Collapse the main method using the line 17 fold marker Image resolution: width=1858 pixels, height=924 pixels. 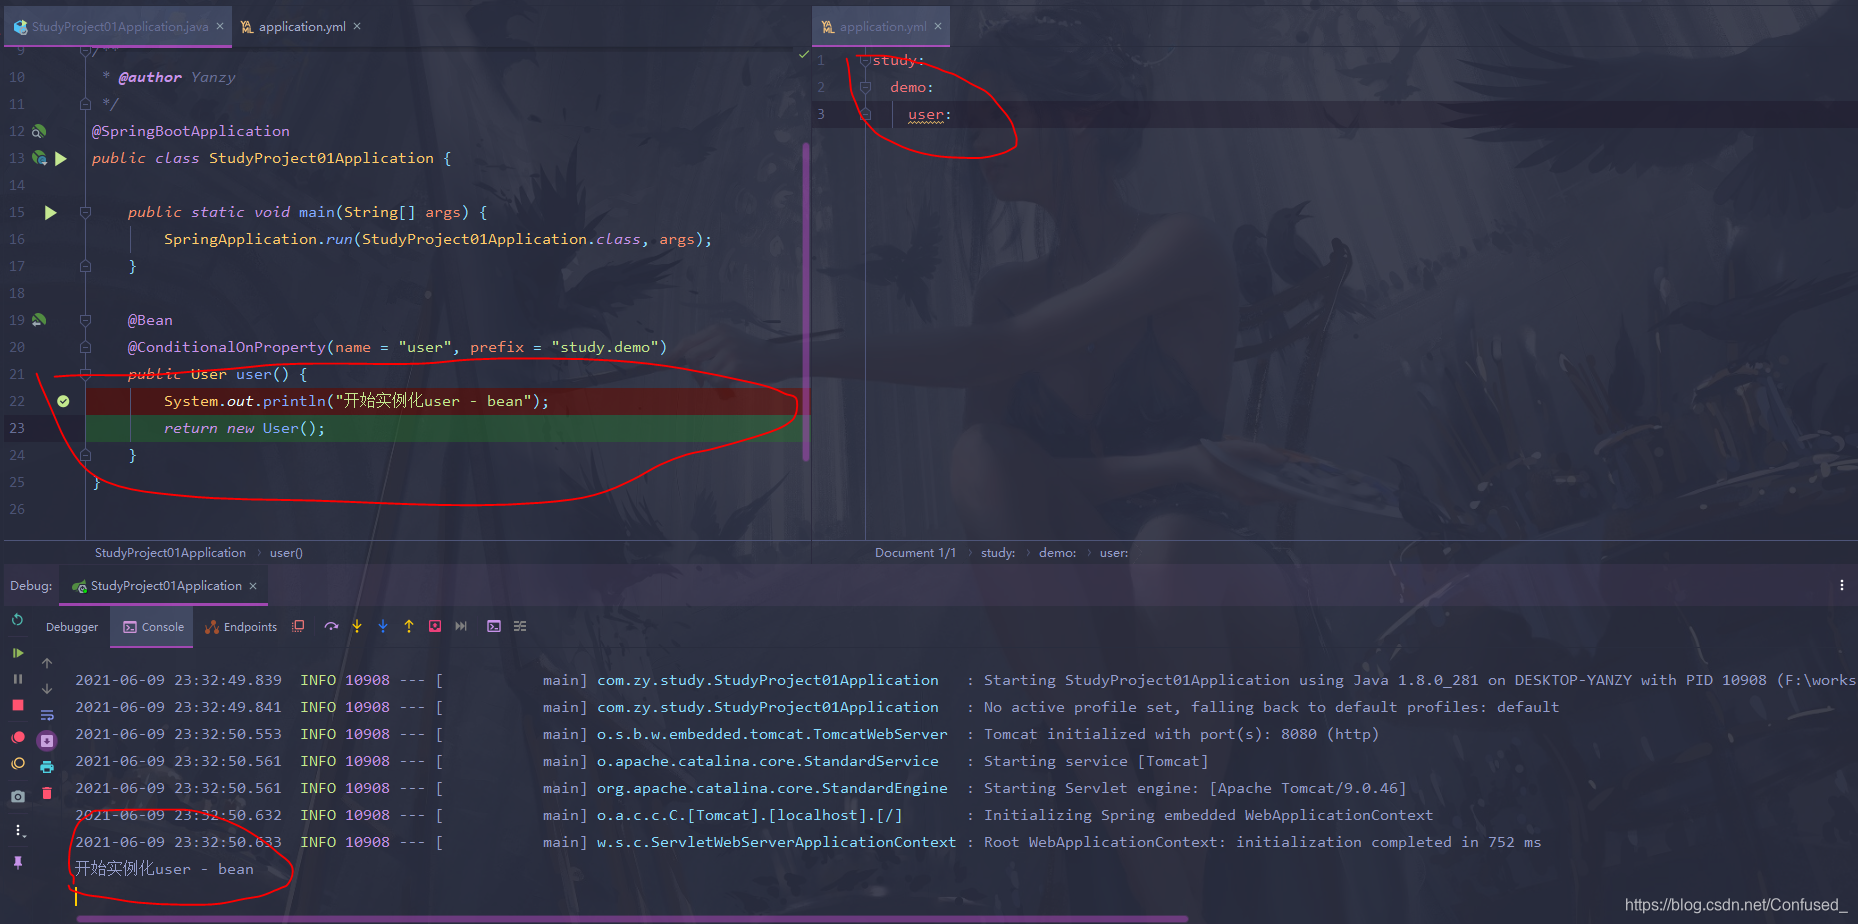(86, 266)
